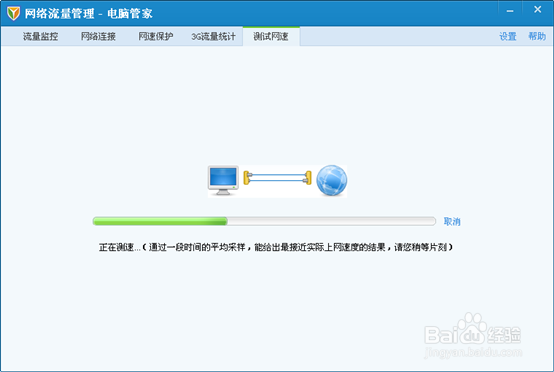Cancel the speed test with 取消
554x372 pixels.
pos(452,222)
